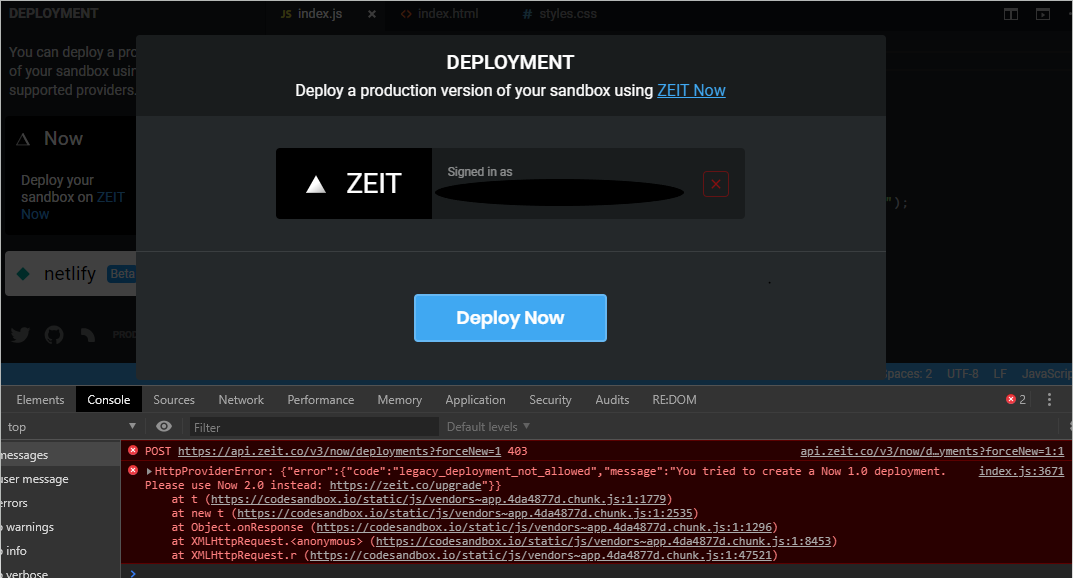Open the top JavaScript context dropdown

pyautogui.click(x=72, y=427)
